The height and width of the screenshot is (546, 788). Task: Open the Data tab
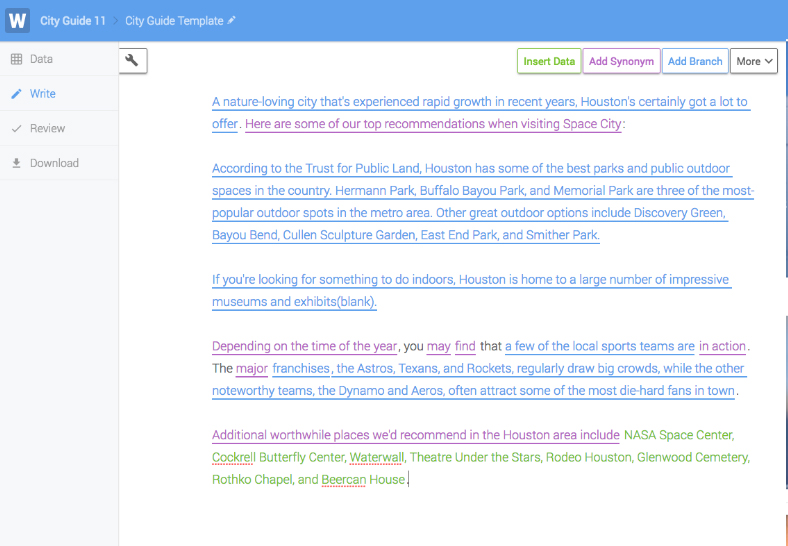pos(41,59)
